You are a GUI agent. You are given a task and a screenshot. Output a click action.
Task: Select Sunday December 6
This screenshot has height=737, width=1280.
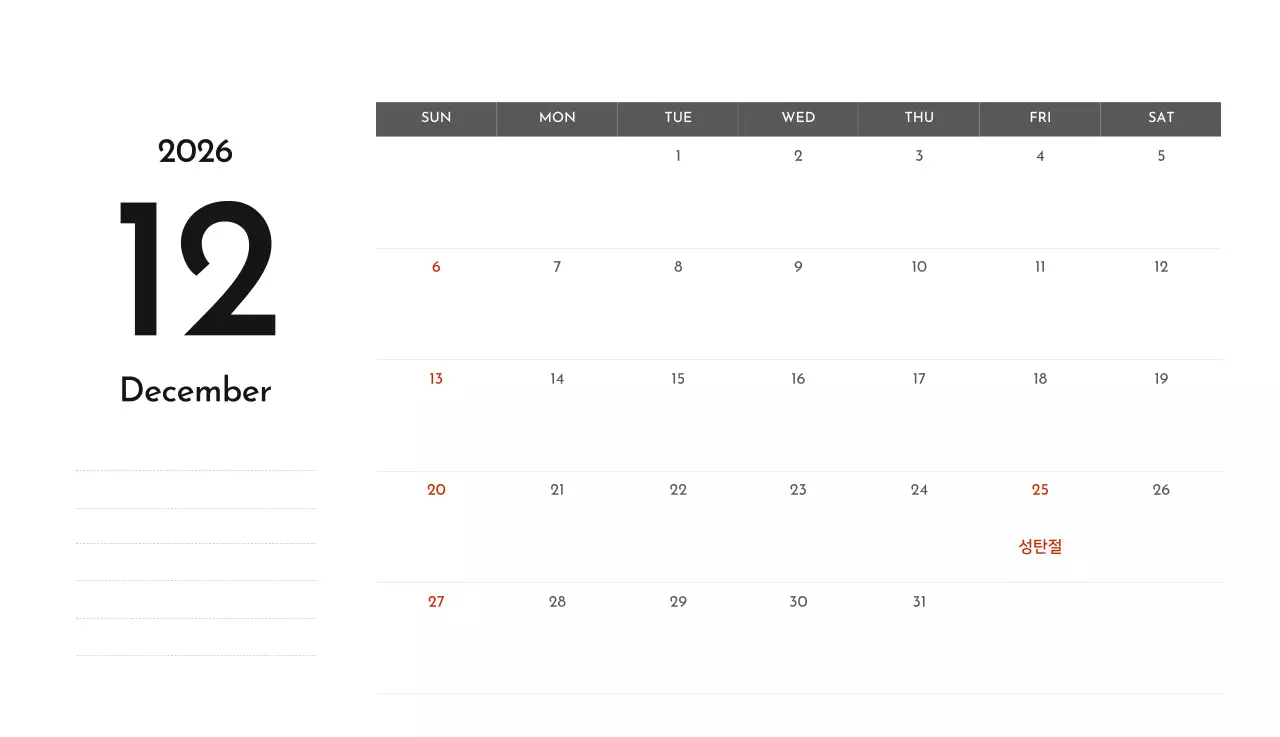coord(436,267)
